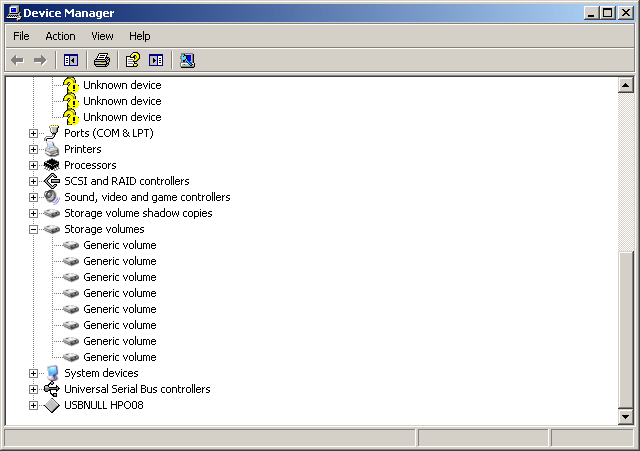
Task: Click the Ports (COM & LPT) icon
Action: click(52, 133)
